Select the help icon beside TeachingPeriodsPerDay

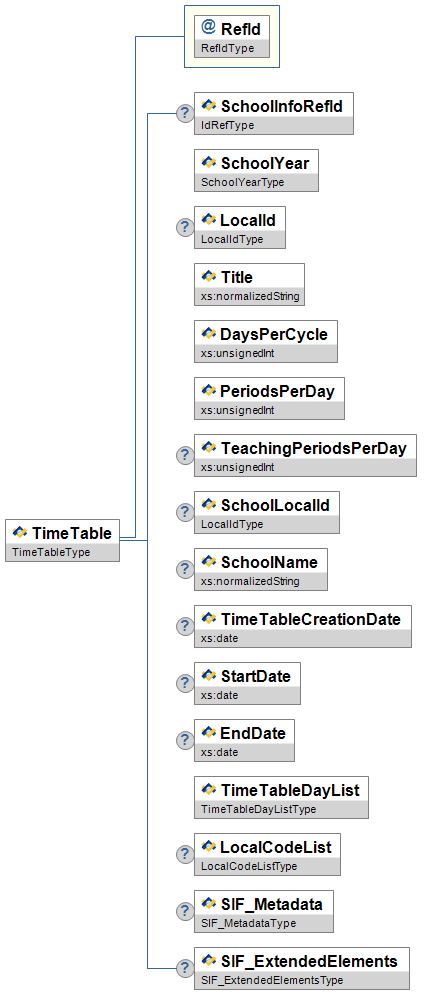184,456
